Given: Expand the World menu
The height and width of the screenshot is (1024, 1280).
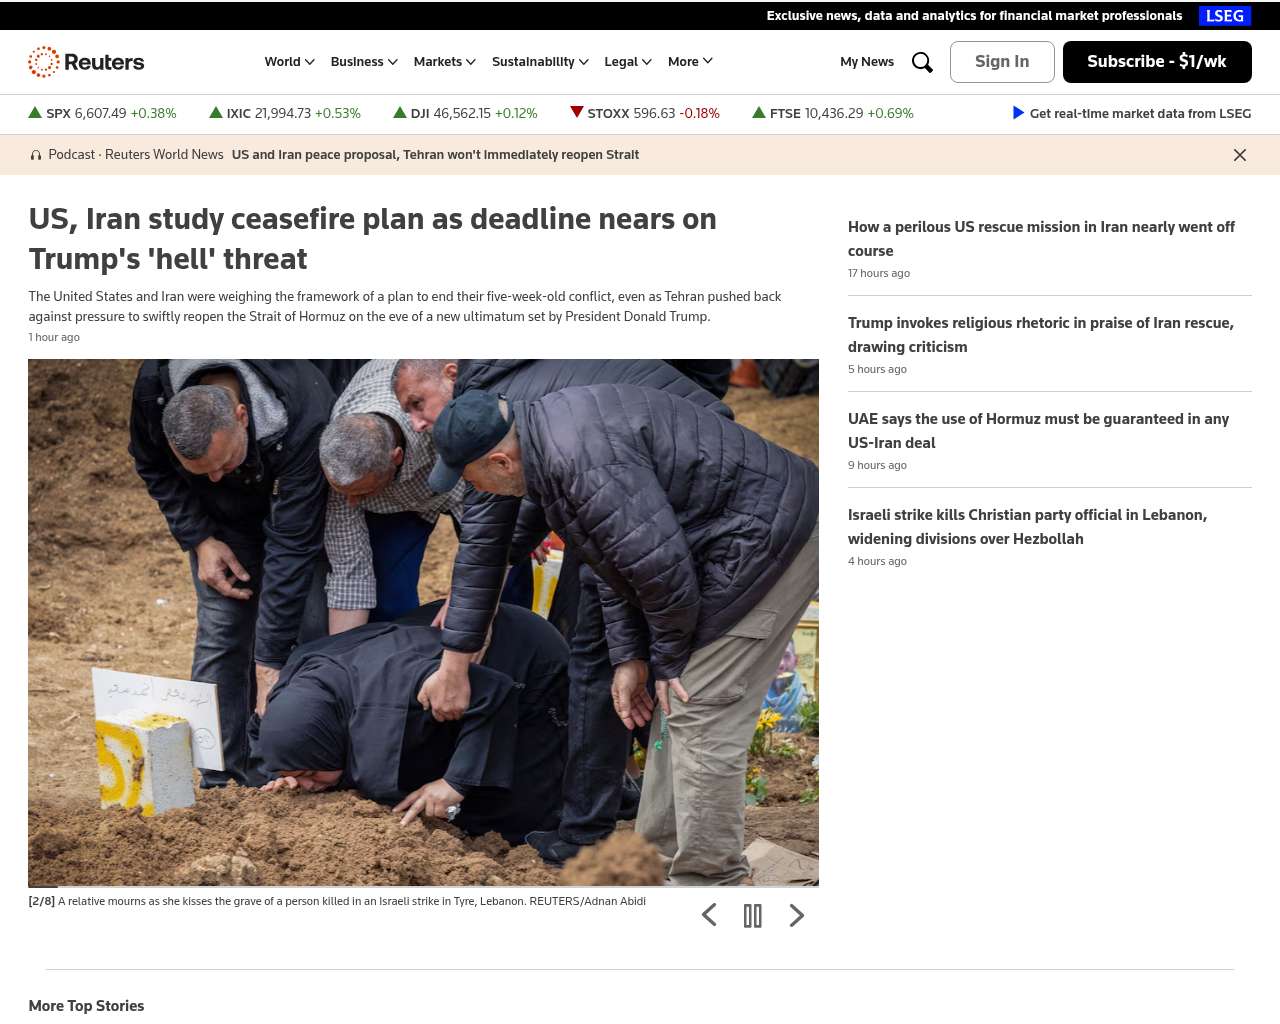Looking at the screenshot, I should tap(289, 62).
